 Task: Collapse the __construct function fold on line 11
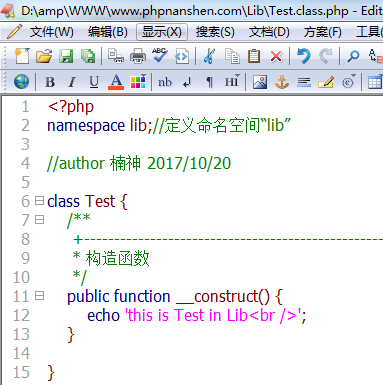[x=39, y=296]
